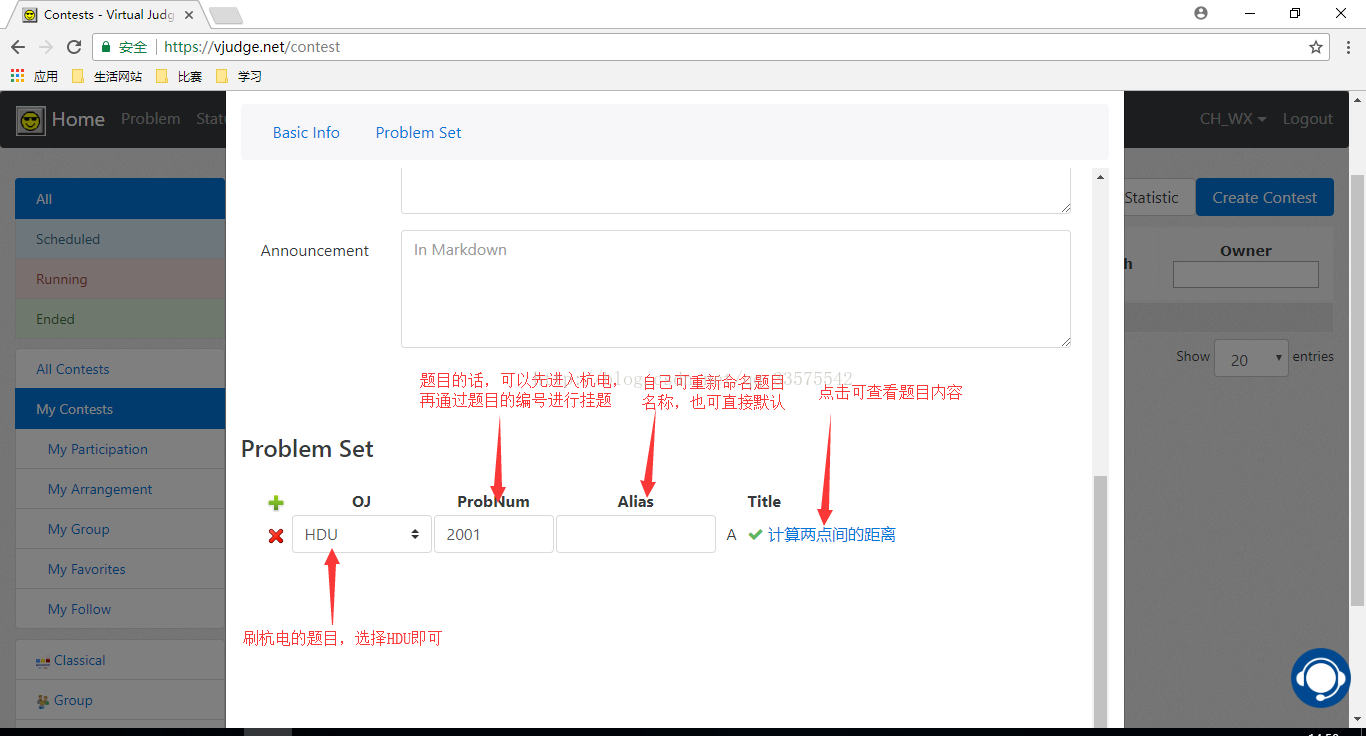Open the Chrome menu
This screenshot has height=736, width=1366.
1346,47
